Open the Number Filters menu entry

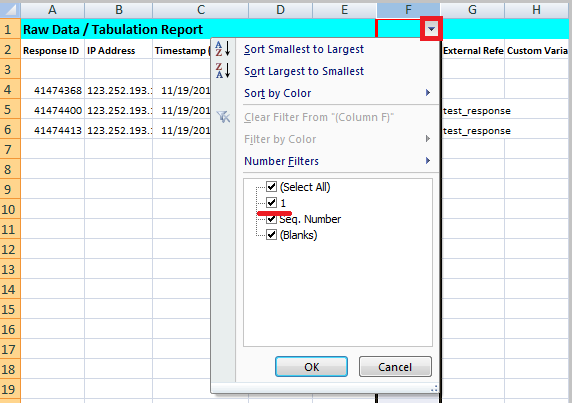281,161
